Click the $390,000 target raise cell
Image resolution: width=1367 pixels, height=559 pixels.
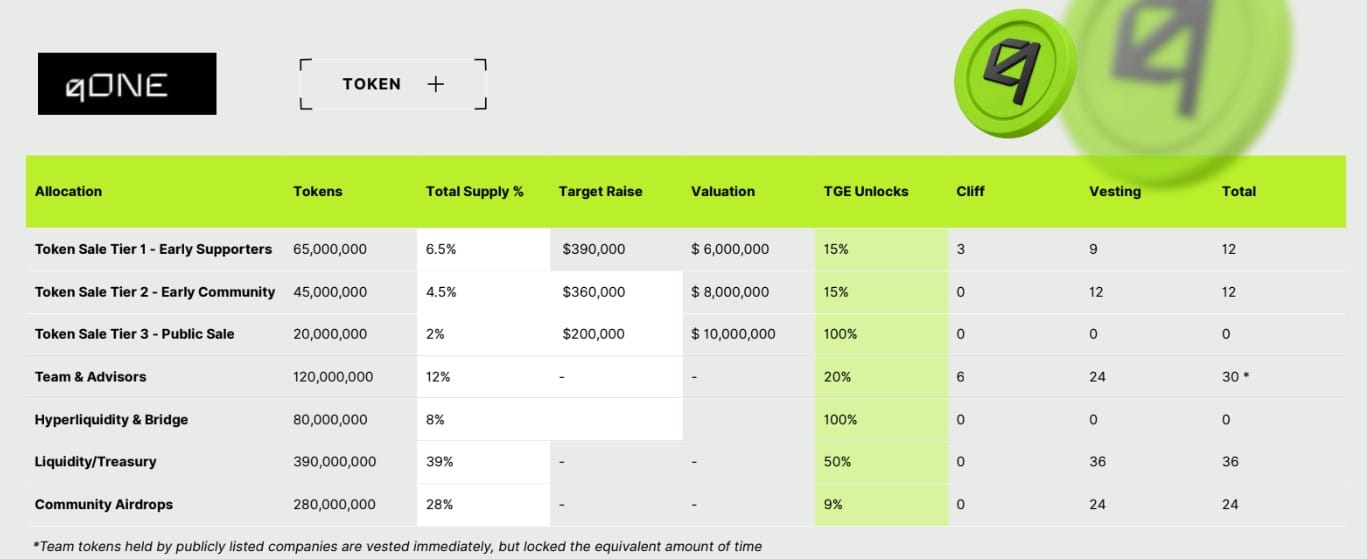coord(594,249)
